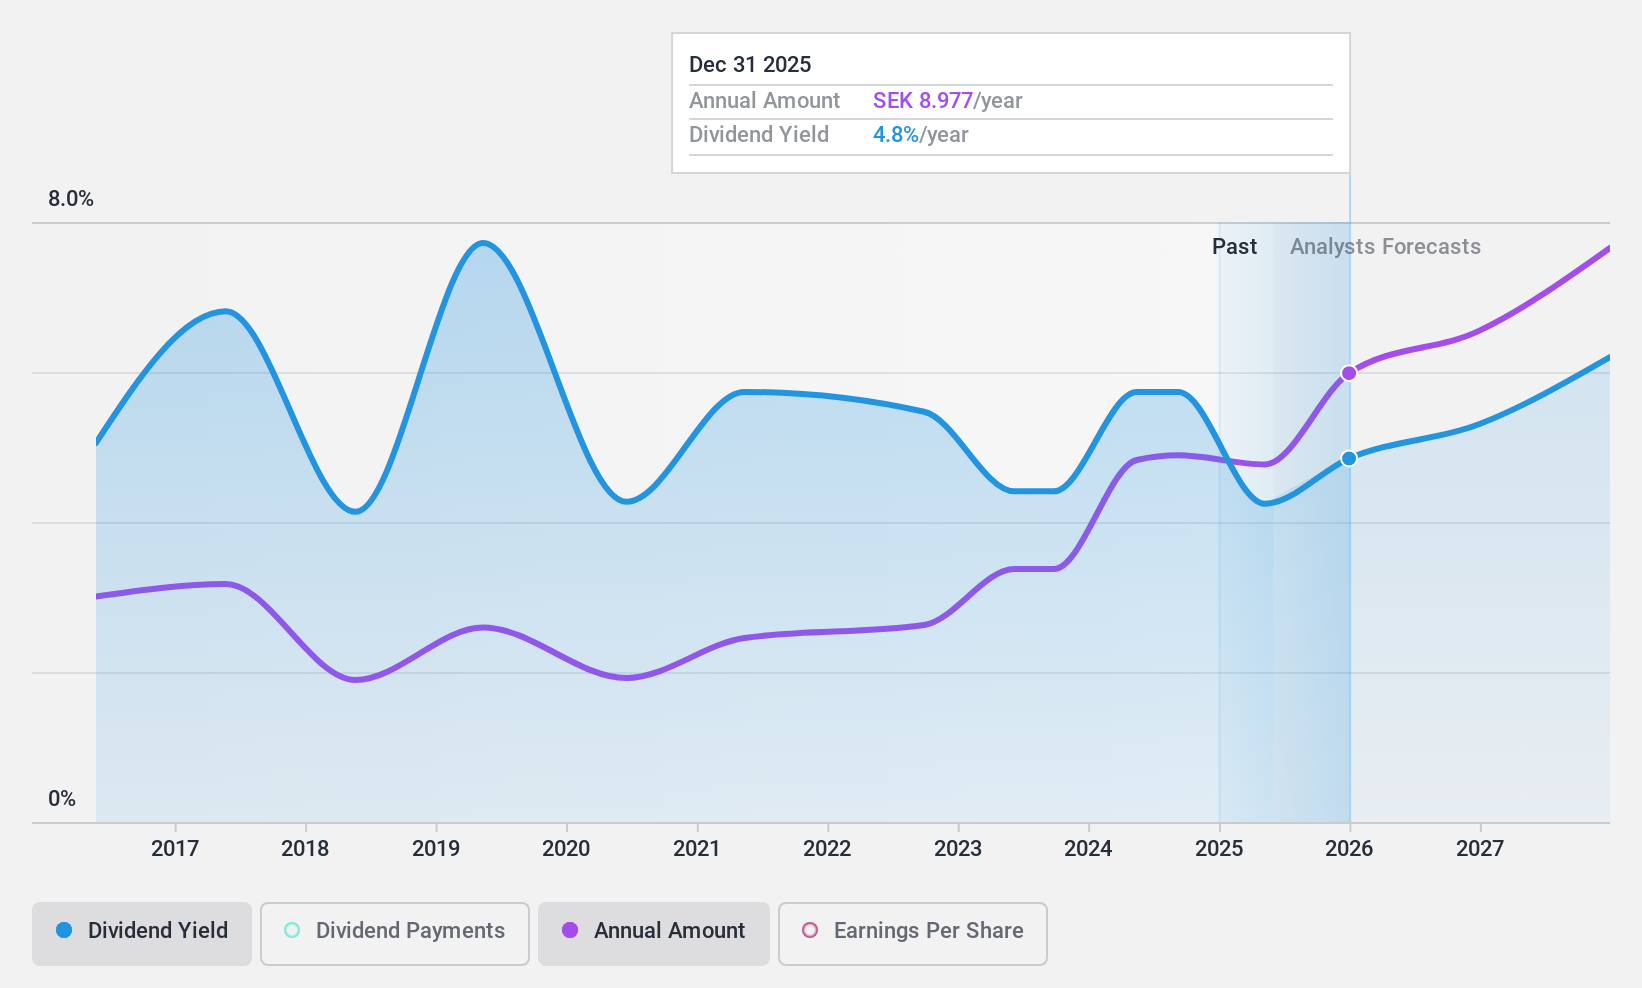Toggle the Earnings Per Share legend series
Image resolution: width=1642 pixels, height=988 pixels.
tap(913, 934)
